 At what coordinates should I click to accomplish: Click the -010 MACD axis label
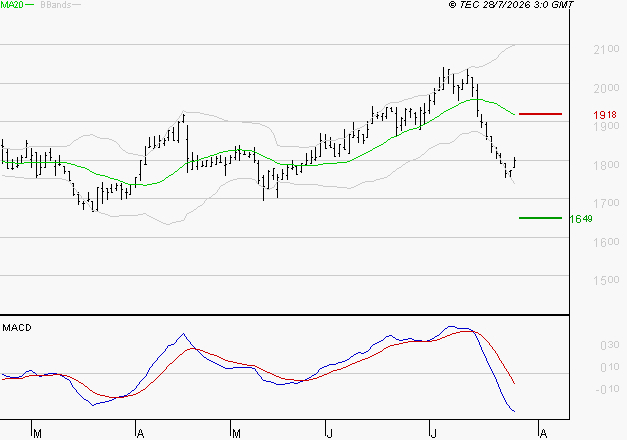coord(607,389)
